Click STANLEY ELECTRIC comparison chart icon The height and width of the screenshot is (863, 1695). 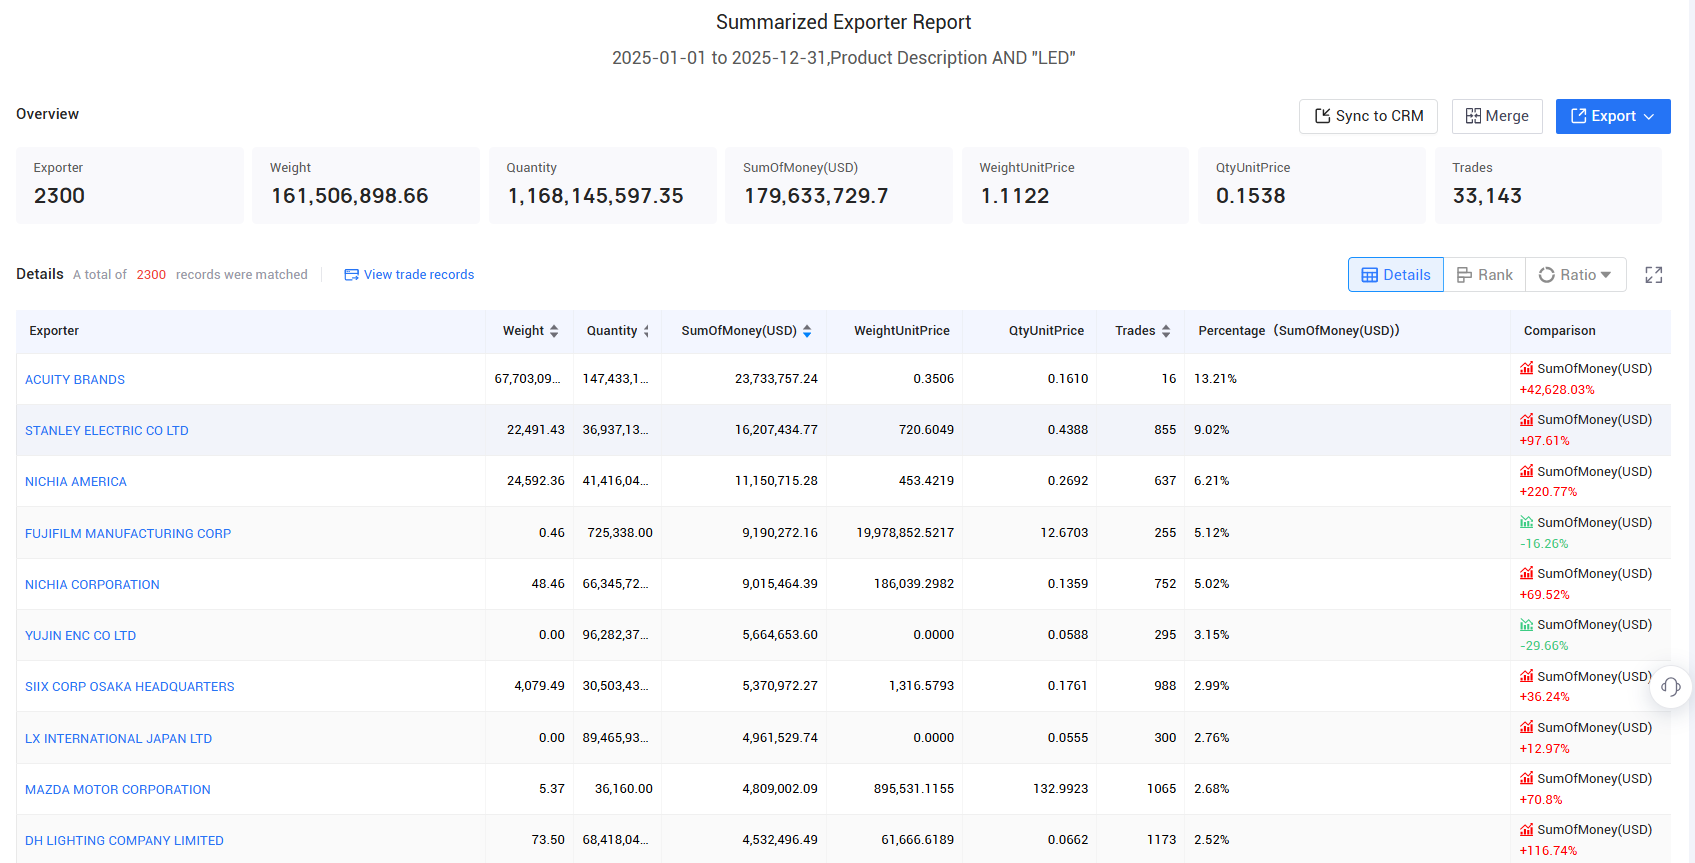coord(1527,419)
